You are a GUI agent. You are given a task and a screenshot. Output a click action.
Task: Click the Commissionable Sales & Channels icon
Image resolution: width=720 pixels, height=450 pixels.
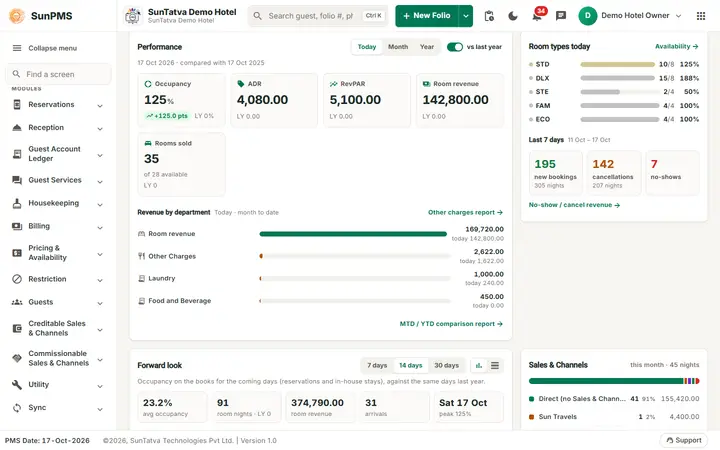(17, 358)
